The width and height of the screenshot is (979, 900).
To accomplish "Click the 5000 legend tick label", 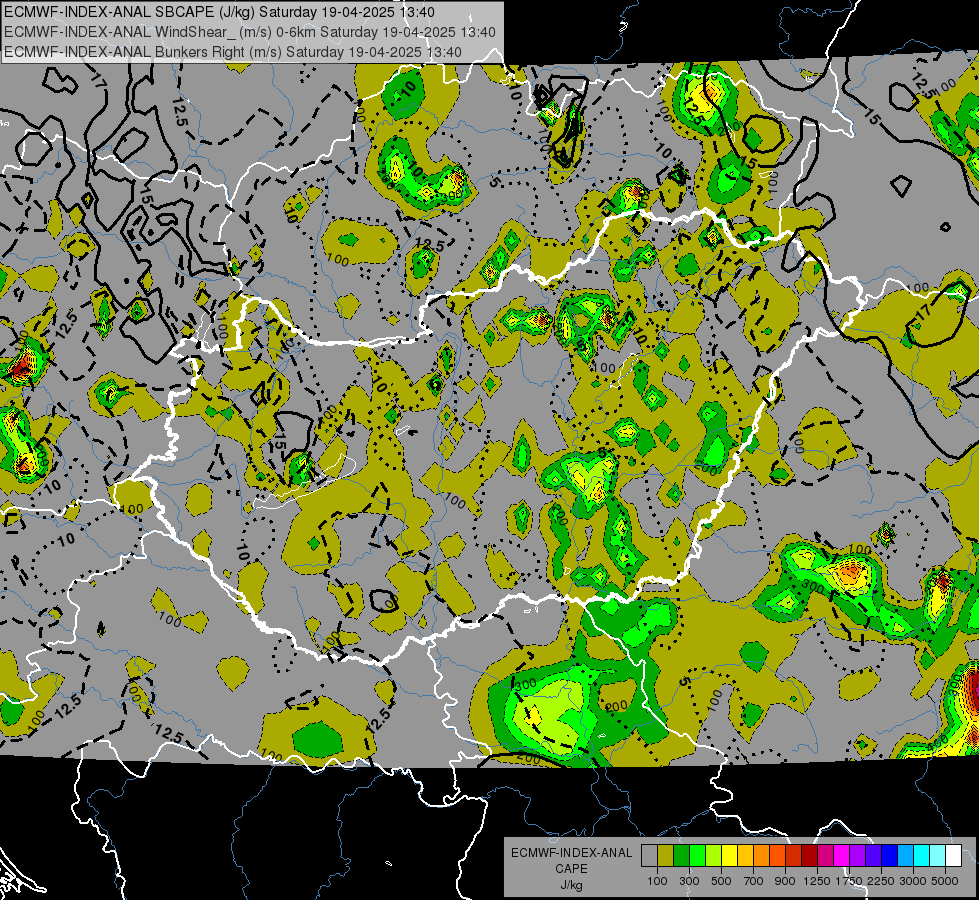I will pos(945,881).
